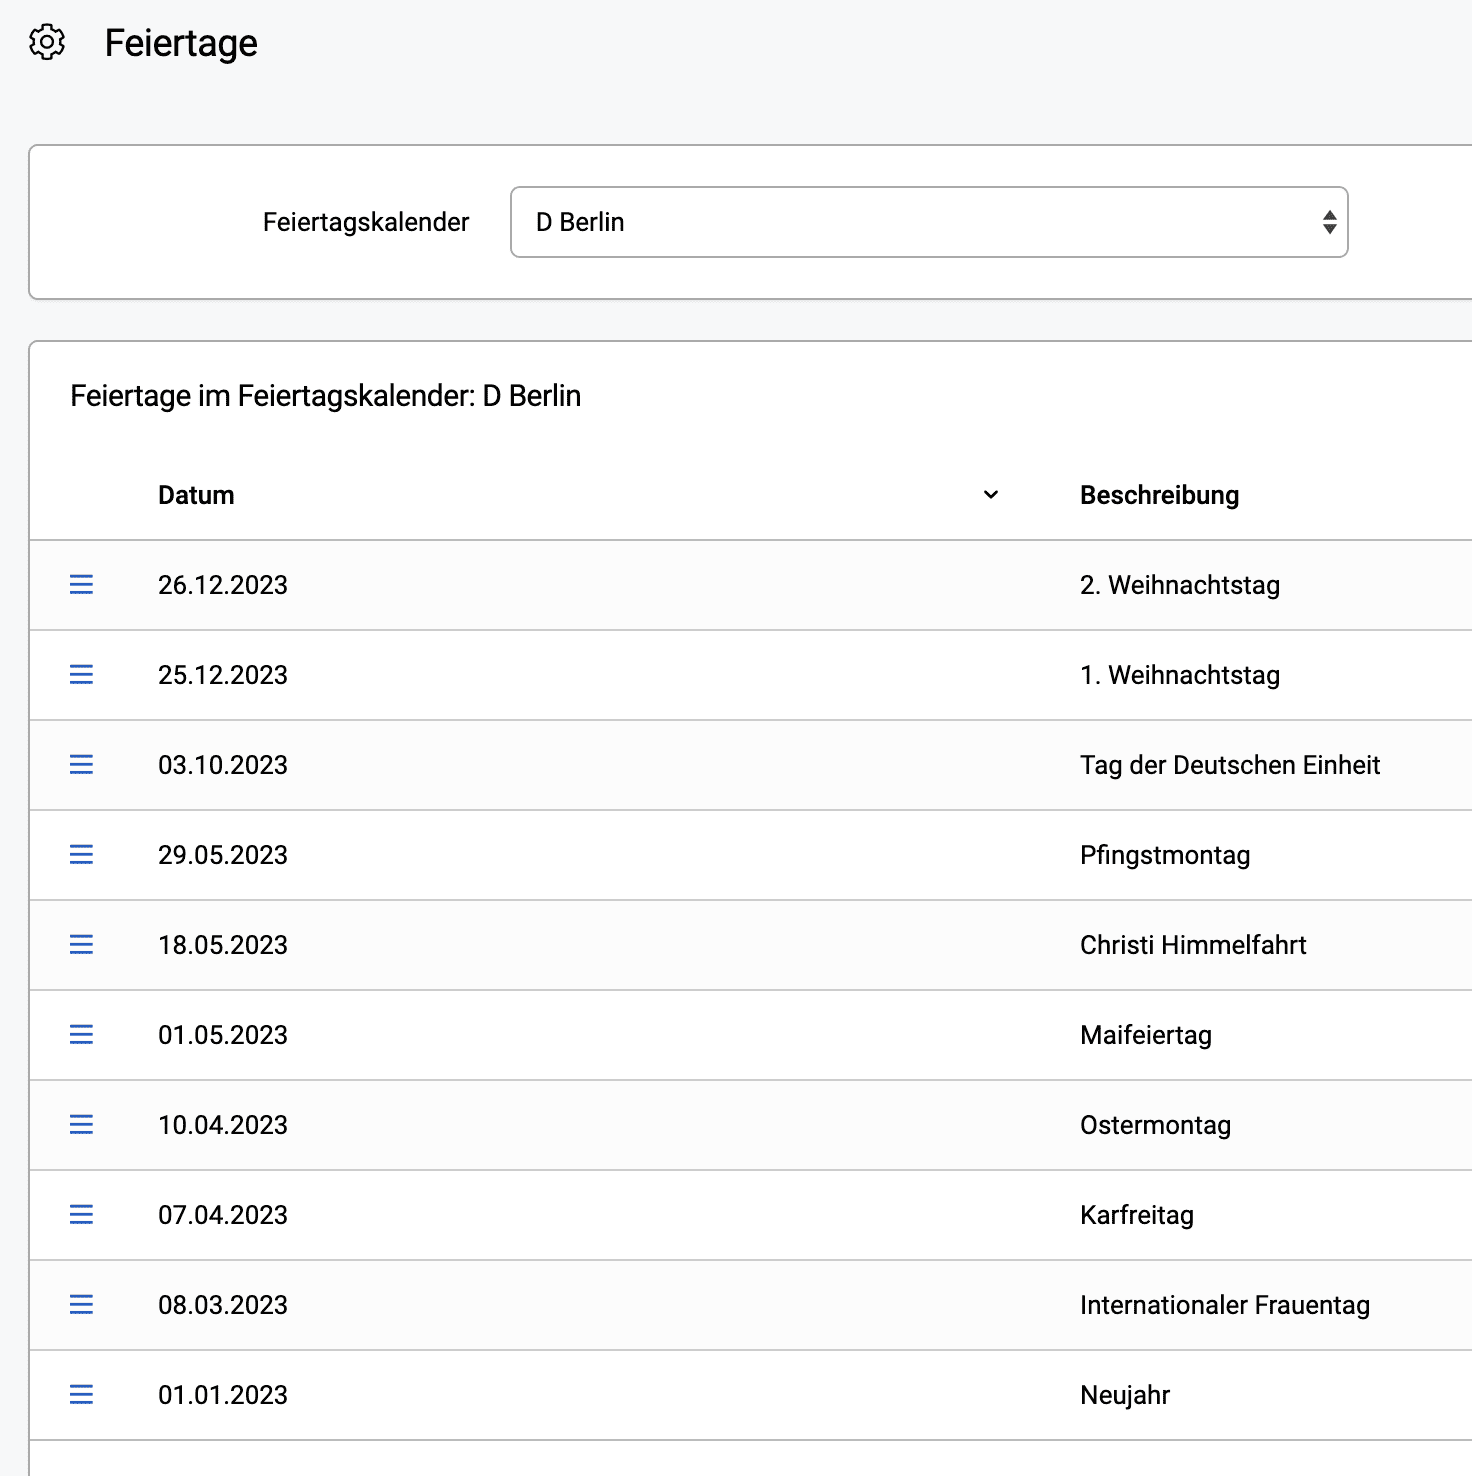Click the Neujahr description text

coord(1125,1395)
